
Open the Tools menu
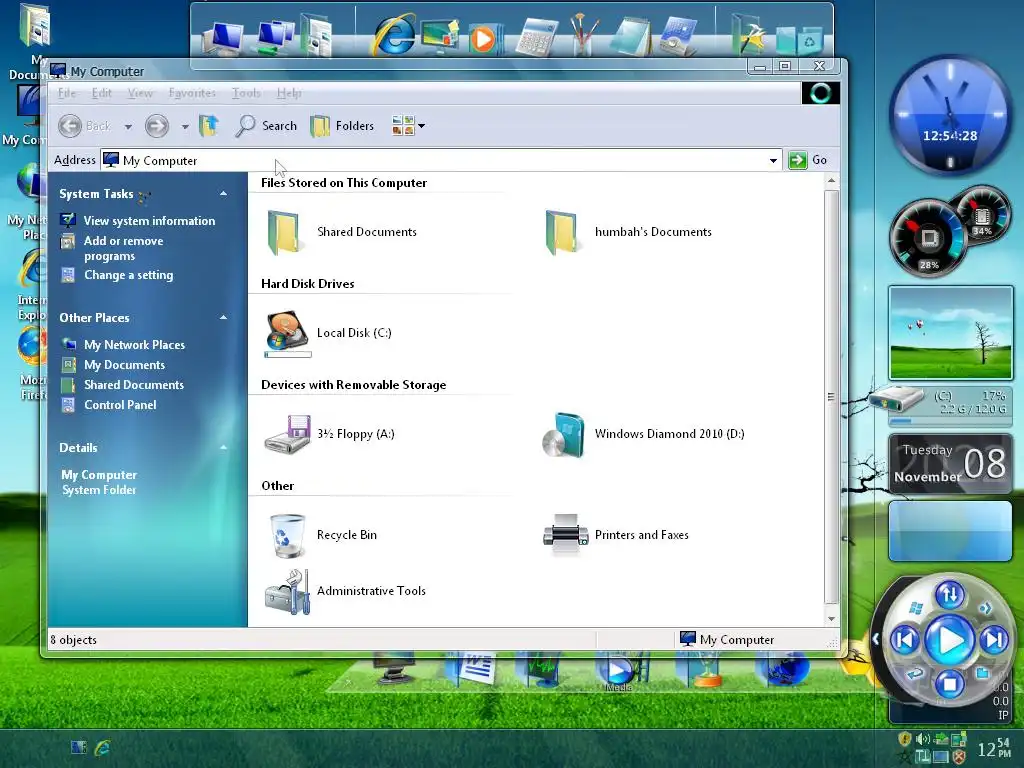click(x=246, y=93)
